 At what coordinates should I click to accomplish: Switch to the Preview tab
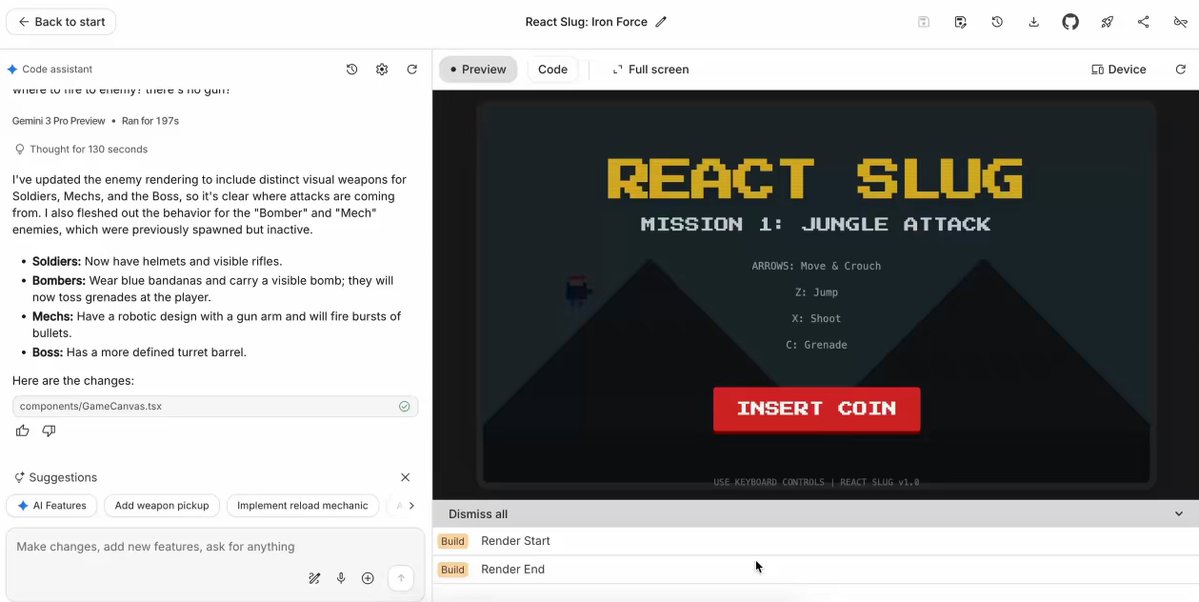coord(478,69)
